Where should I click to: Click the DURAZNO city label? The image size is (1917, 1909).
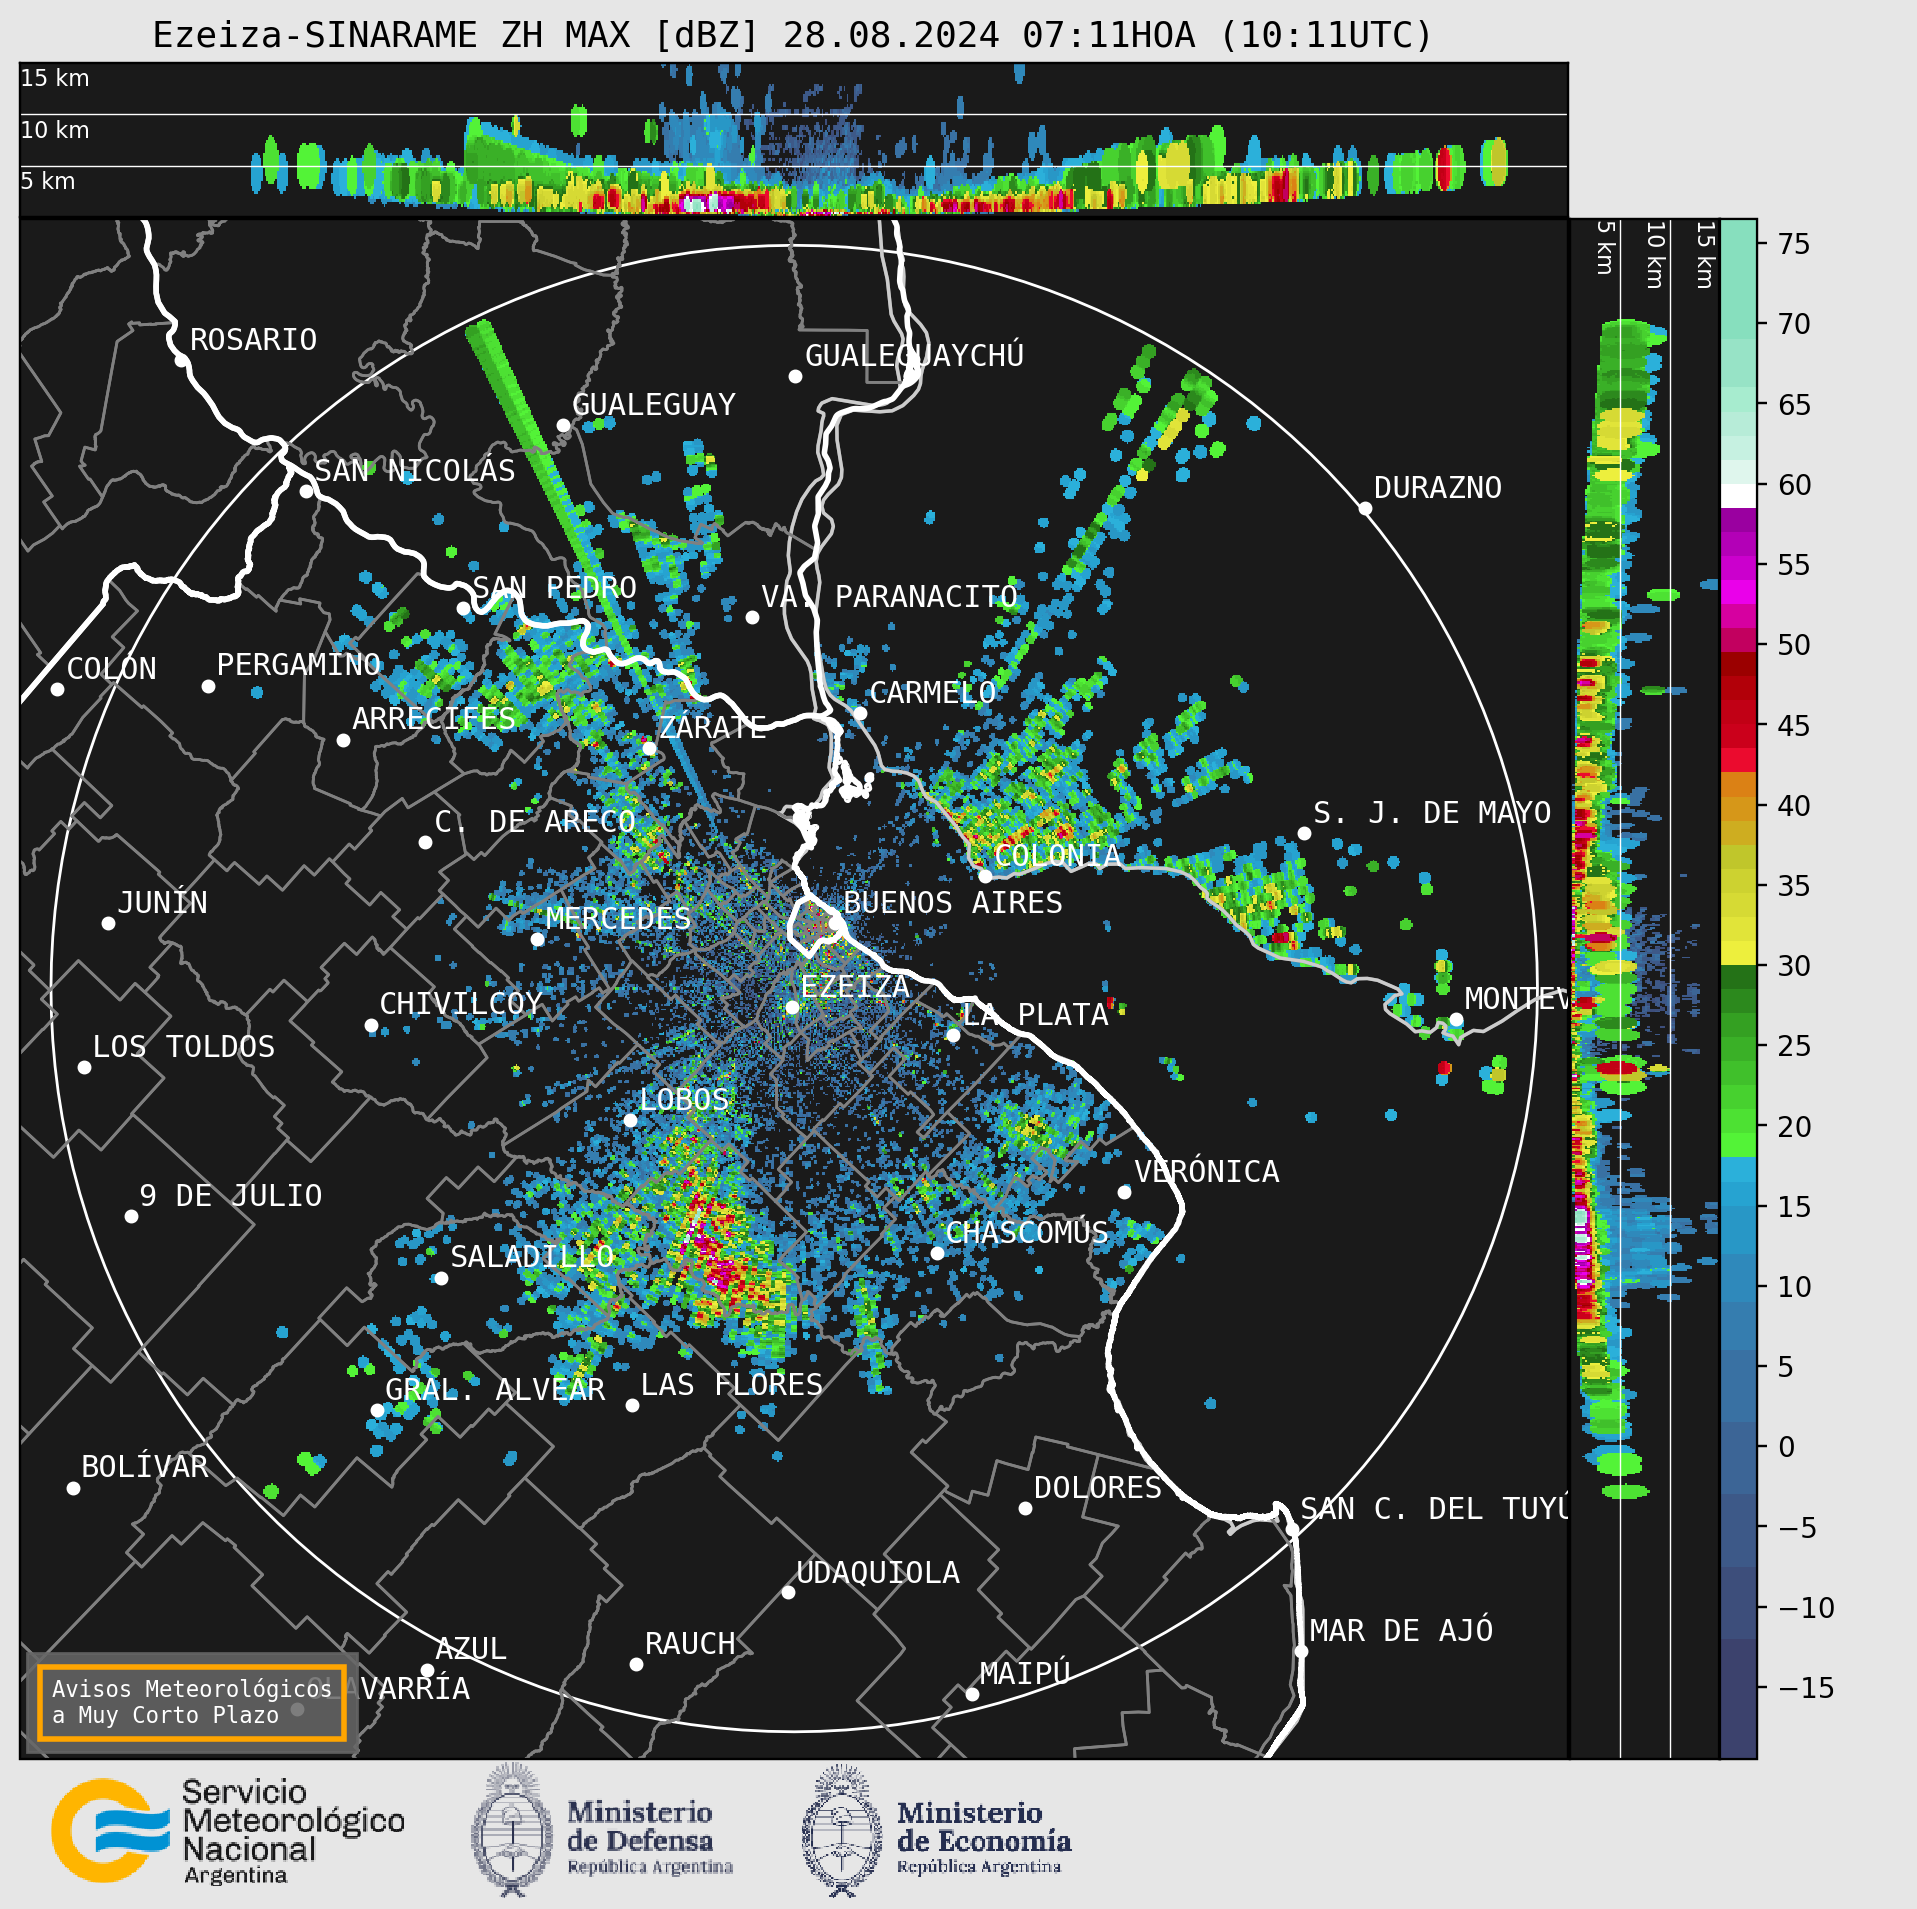(x=1437, y=487)
